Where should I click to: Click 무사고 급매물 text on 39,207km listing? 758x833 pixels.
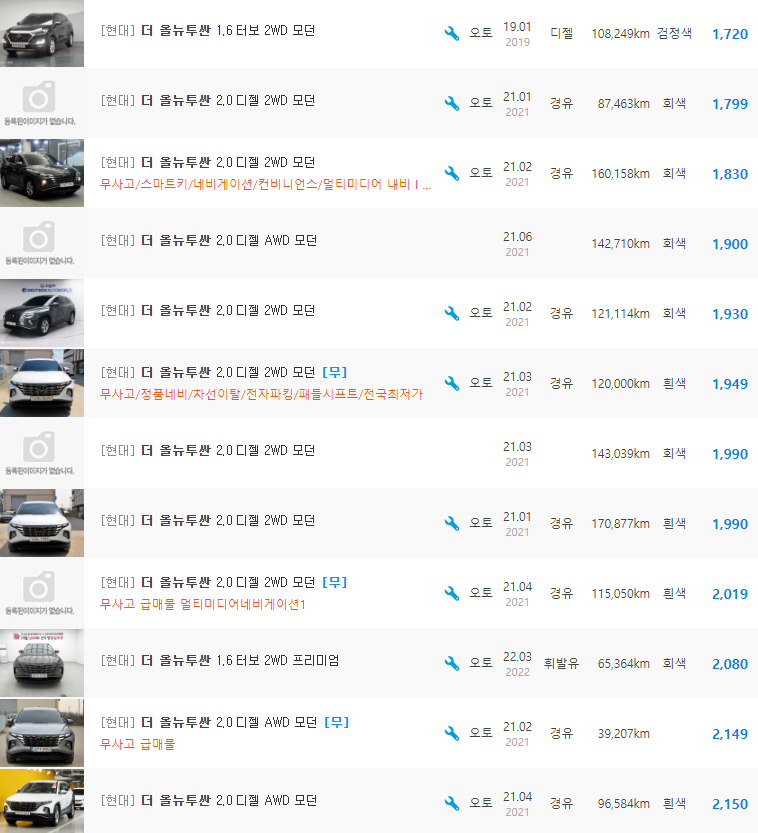(x=138, y=744)
